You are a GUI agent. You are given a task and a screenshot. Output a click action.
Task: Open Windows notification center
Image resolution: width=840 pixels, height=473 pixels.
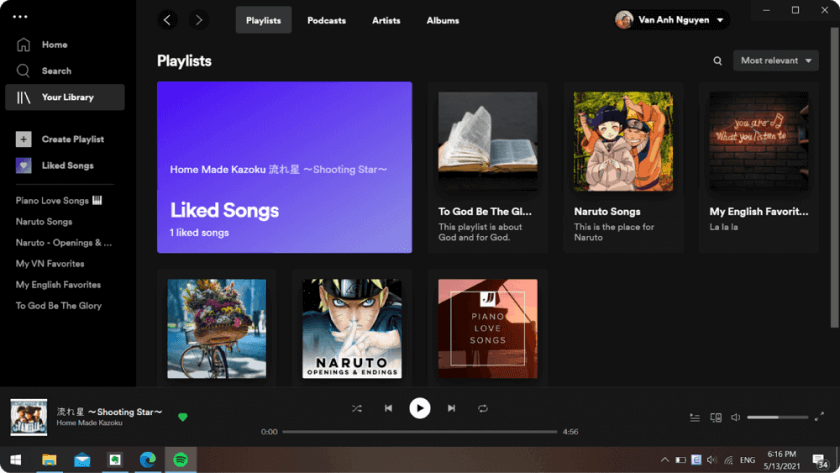click(x=820, y=460)
